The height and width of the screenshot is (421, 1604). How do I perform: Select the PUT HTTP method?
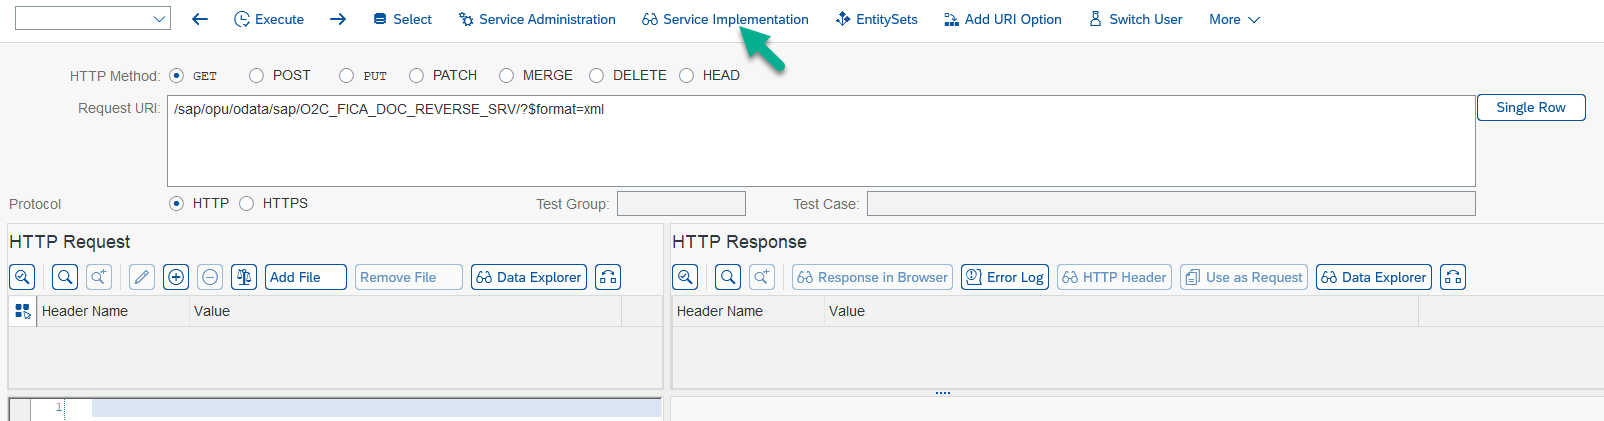coord(347,75)
